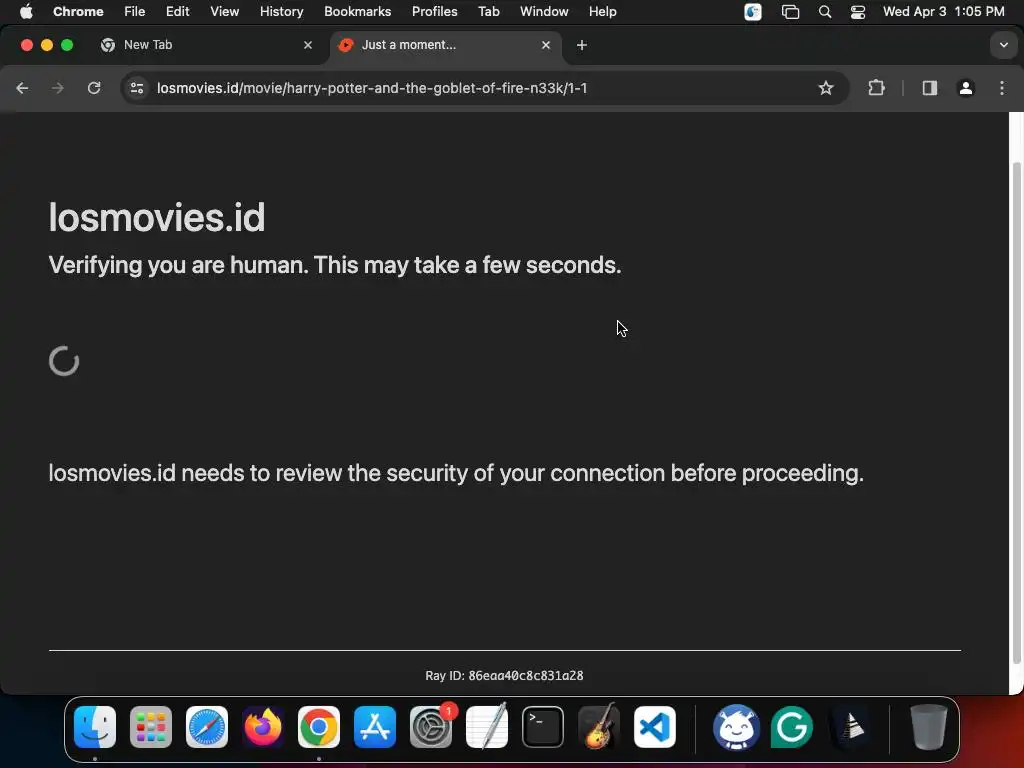
Task: Click the security review message text
Action: [x=456, y=473]
